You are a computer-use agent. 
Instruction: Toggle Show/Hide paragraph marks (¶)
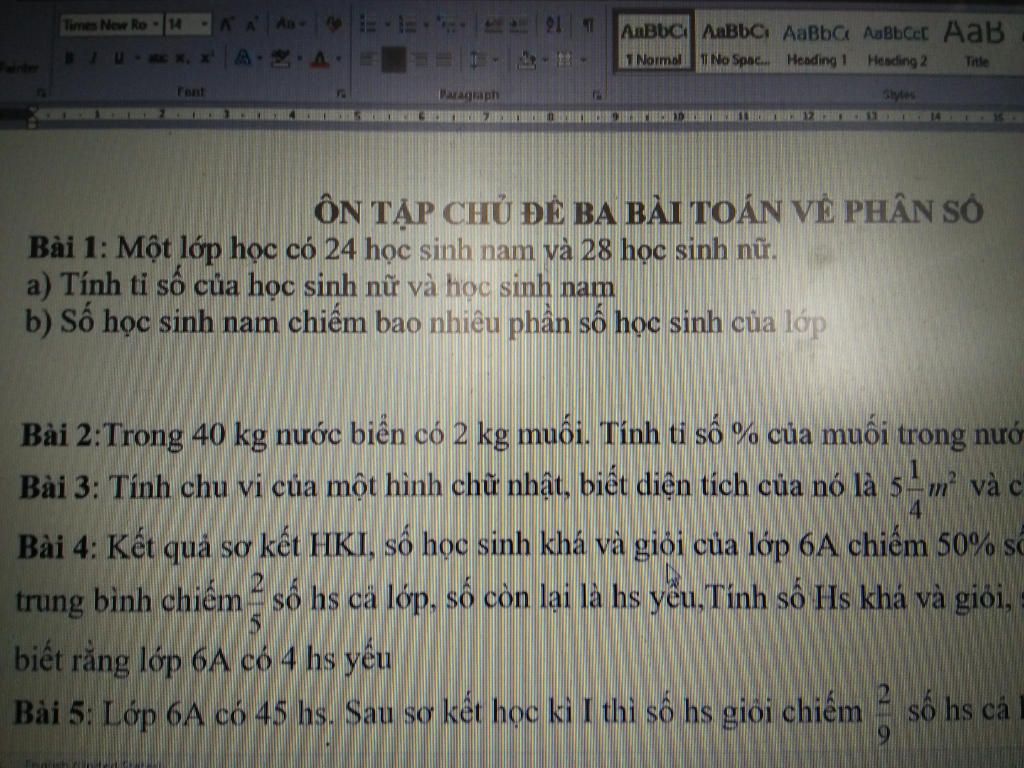[588, 25]
